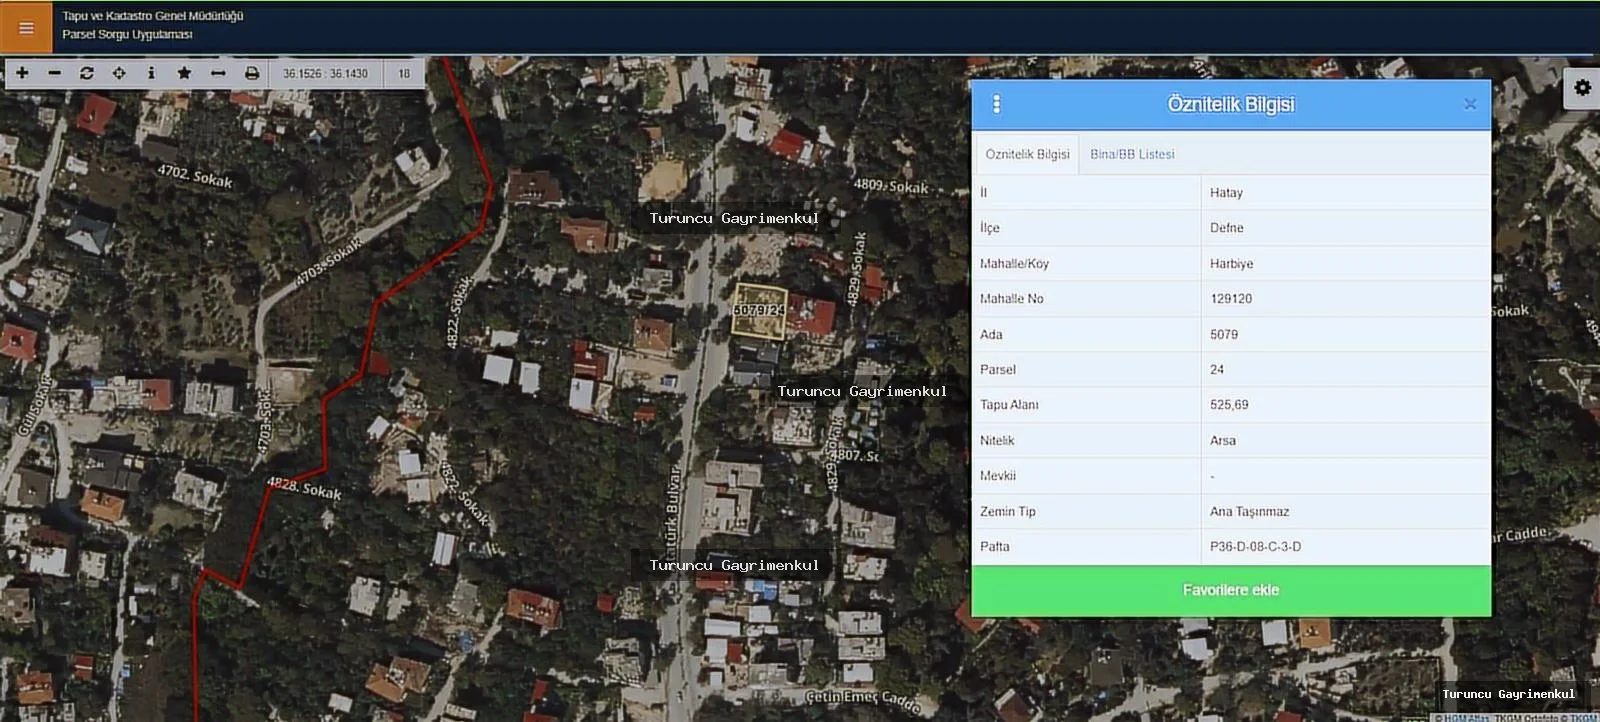This screenshot has width=1600, height=722.
Task: Click the zoom level value 18
Action: point(404,73)
